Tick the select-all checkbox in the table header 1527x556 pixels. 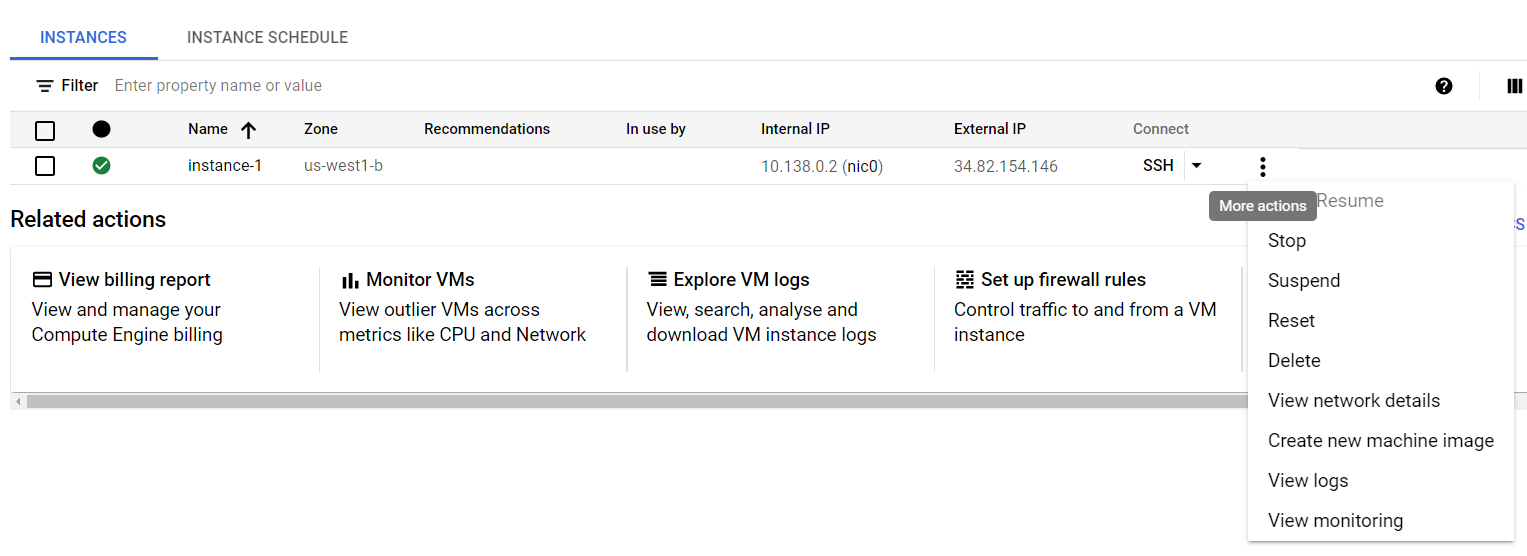[x=45, y=130]
